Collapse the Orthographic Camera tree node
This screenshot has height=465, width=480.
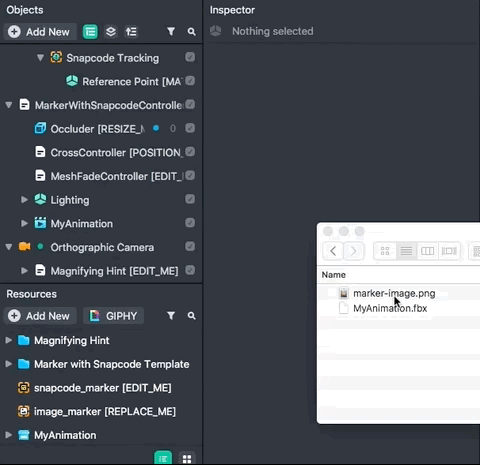coord(9,247)
